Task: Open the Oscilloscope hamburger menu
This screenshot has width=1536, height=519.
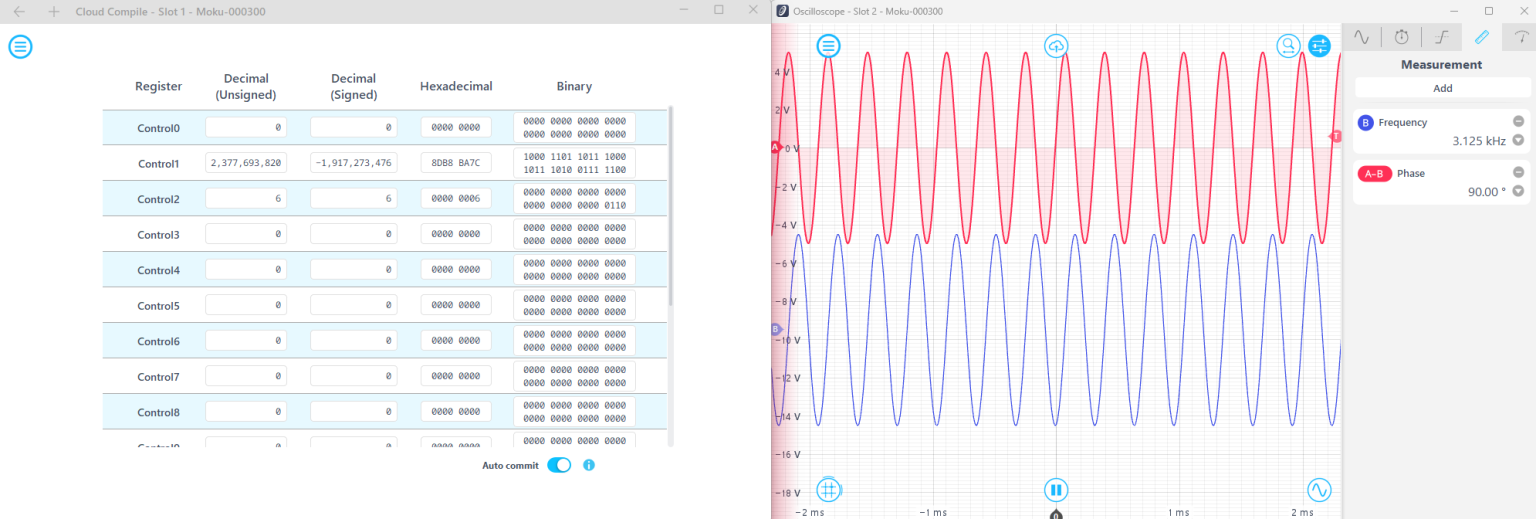Action: pos(829,46)
